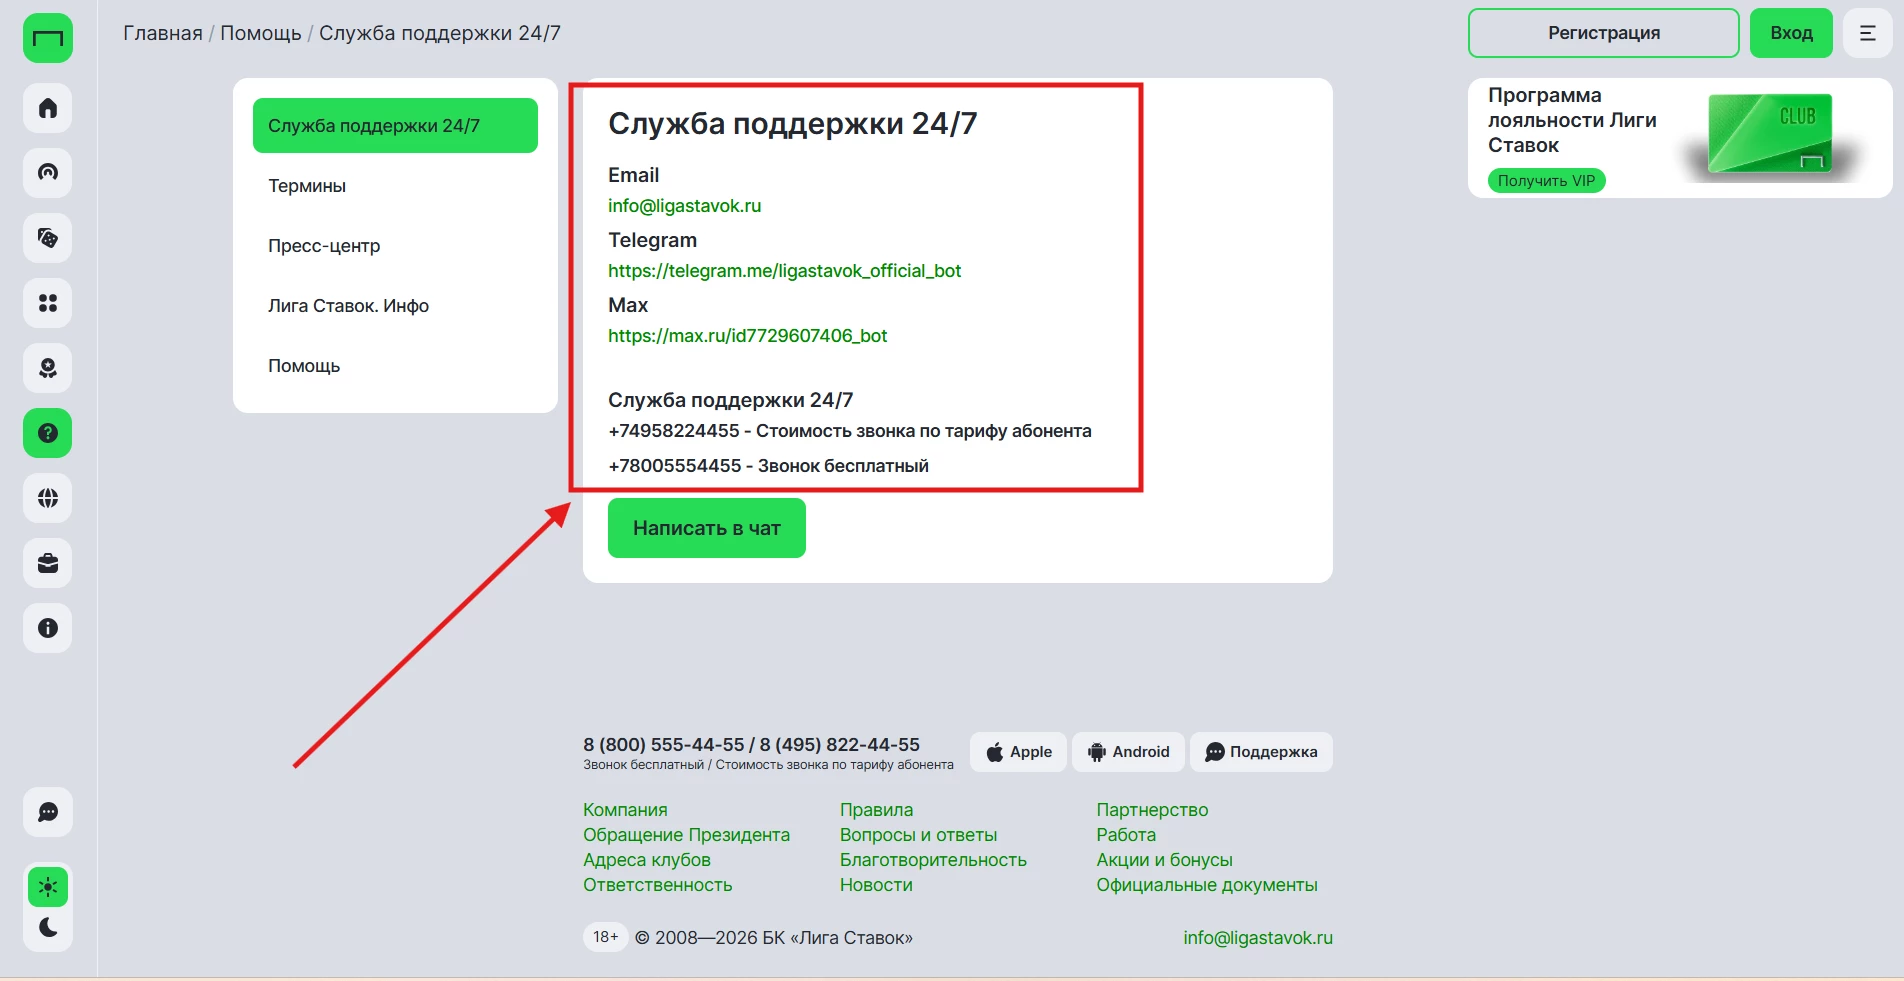Open Благотворительность footer link

[933, 860]
